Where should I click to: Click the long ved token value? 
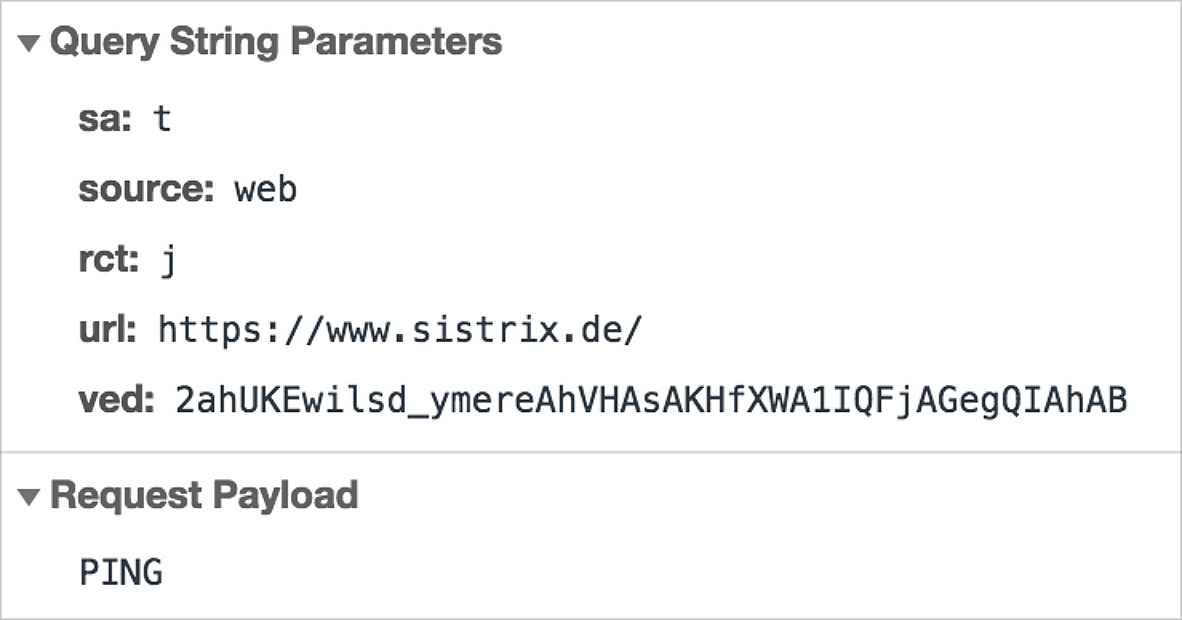click(651, 401)
